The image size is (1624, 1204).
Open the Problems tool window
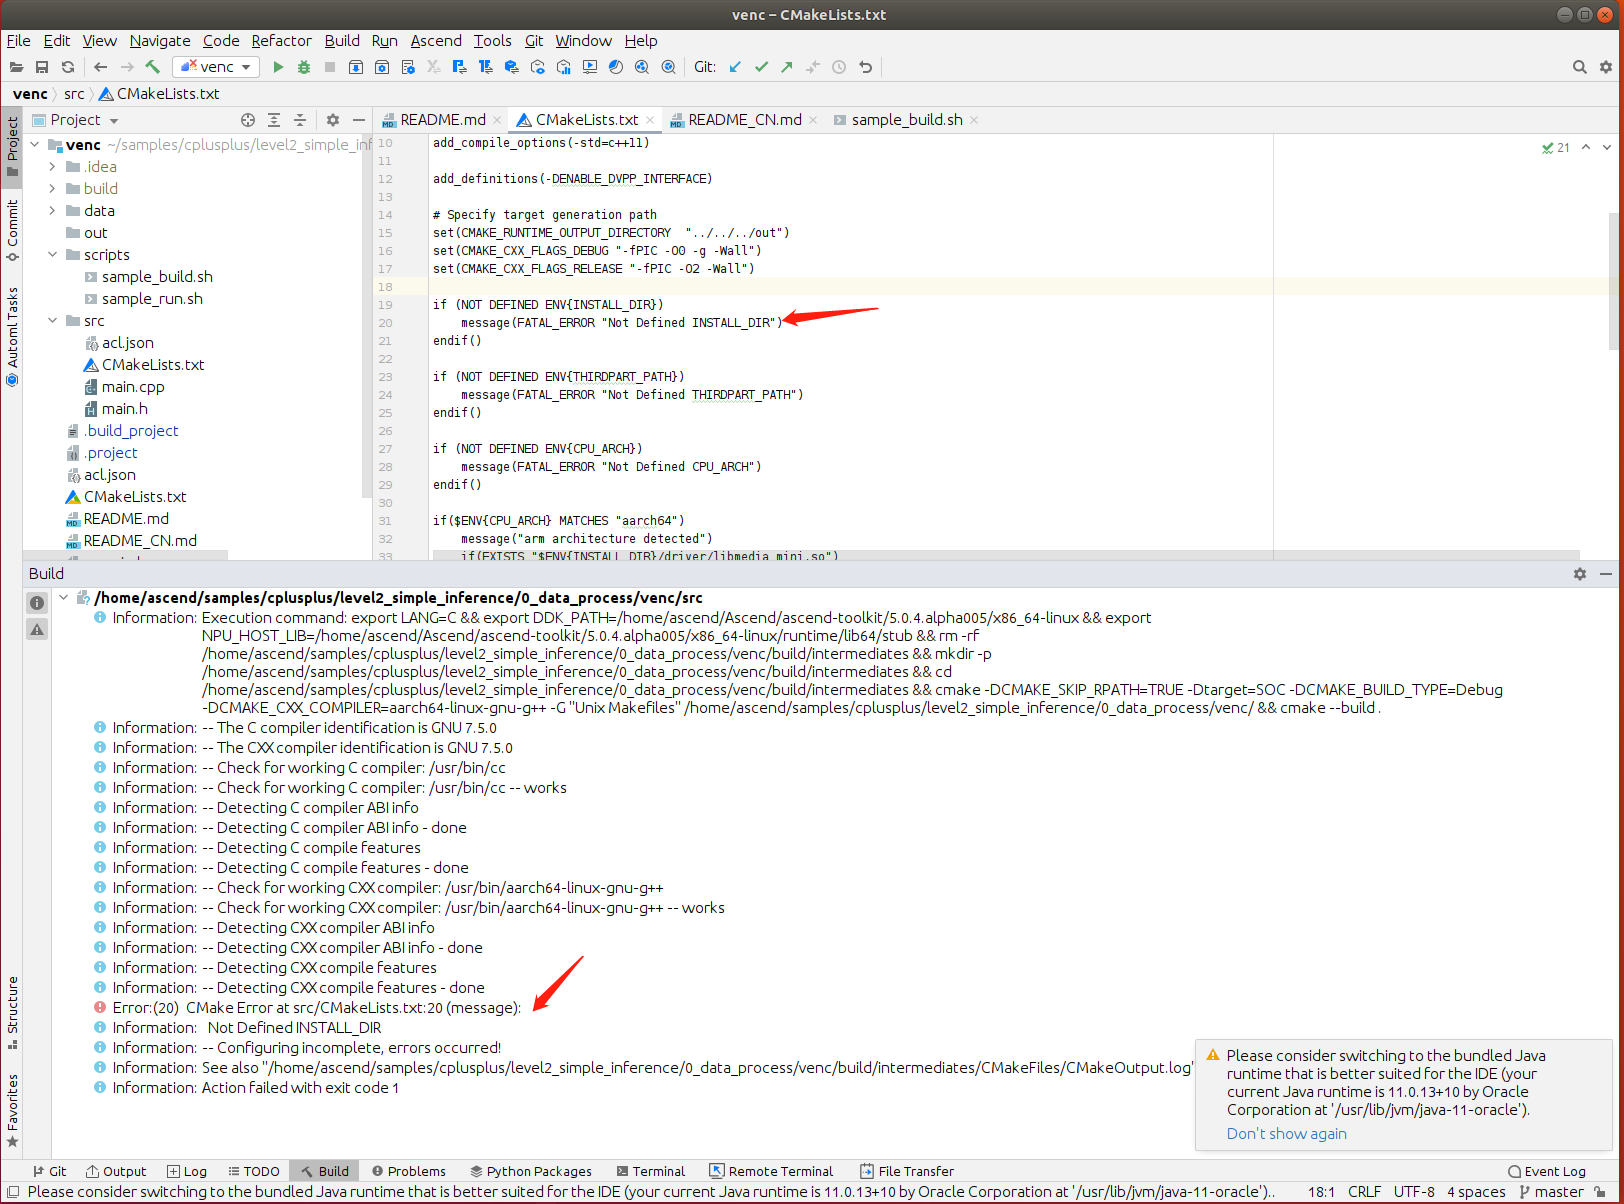point(409,1171)
